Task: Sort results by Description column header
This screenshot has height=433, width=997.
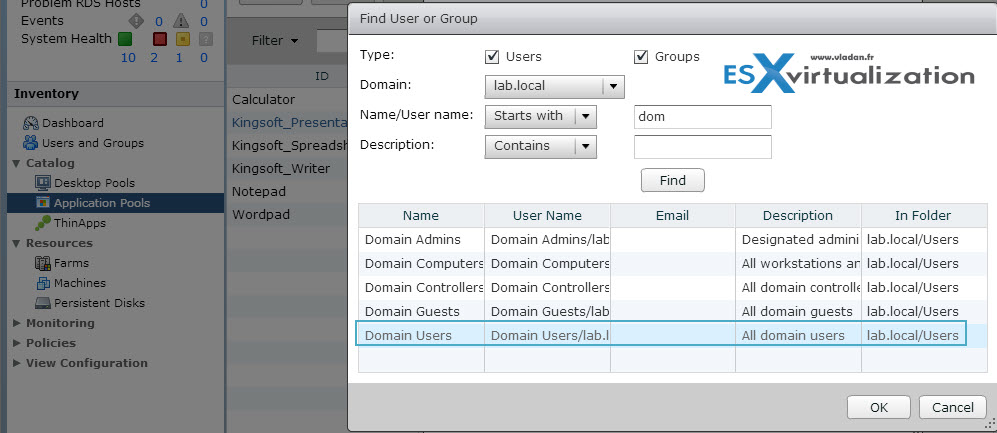Action: pos(798,216)
